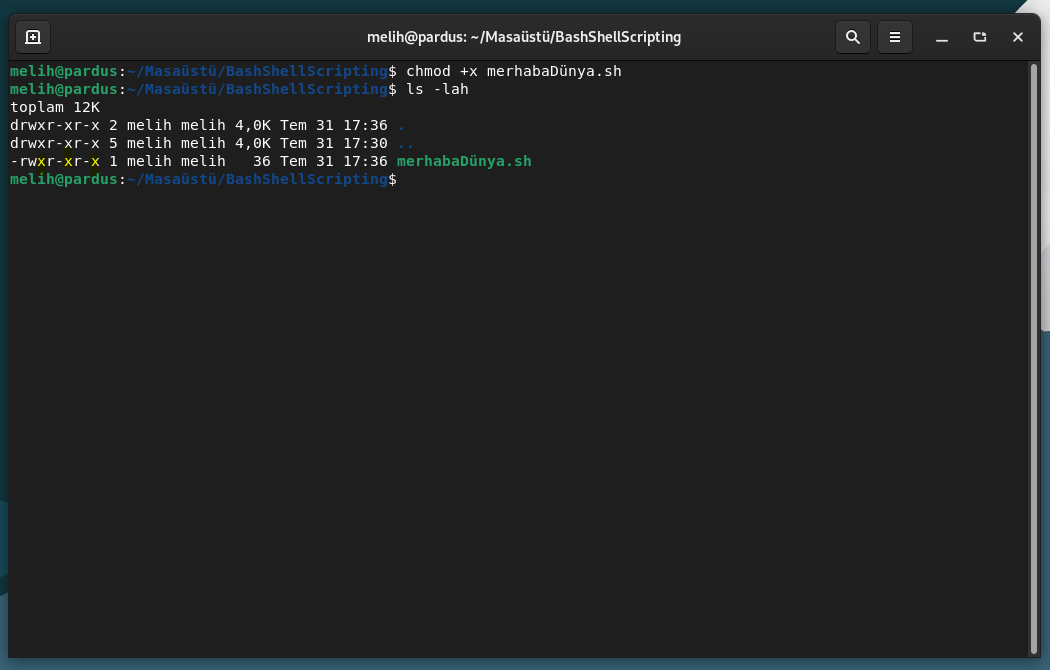
Task: Click the 'drwxr-xr-x 2' directory line
Action: coord(208,125)
